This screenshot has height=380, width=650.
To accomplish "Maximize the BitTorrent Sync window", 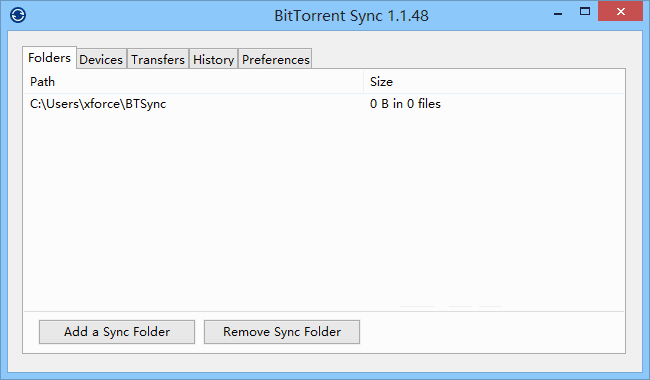I will (x=585, y=12).
